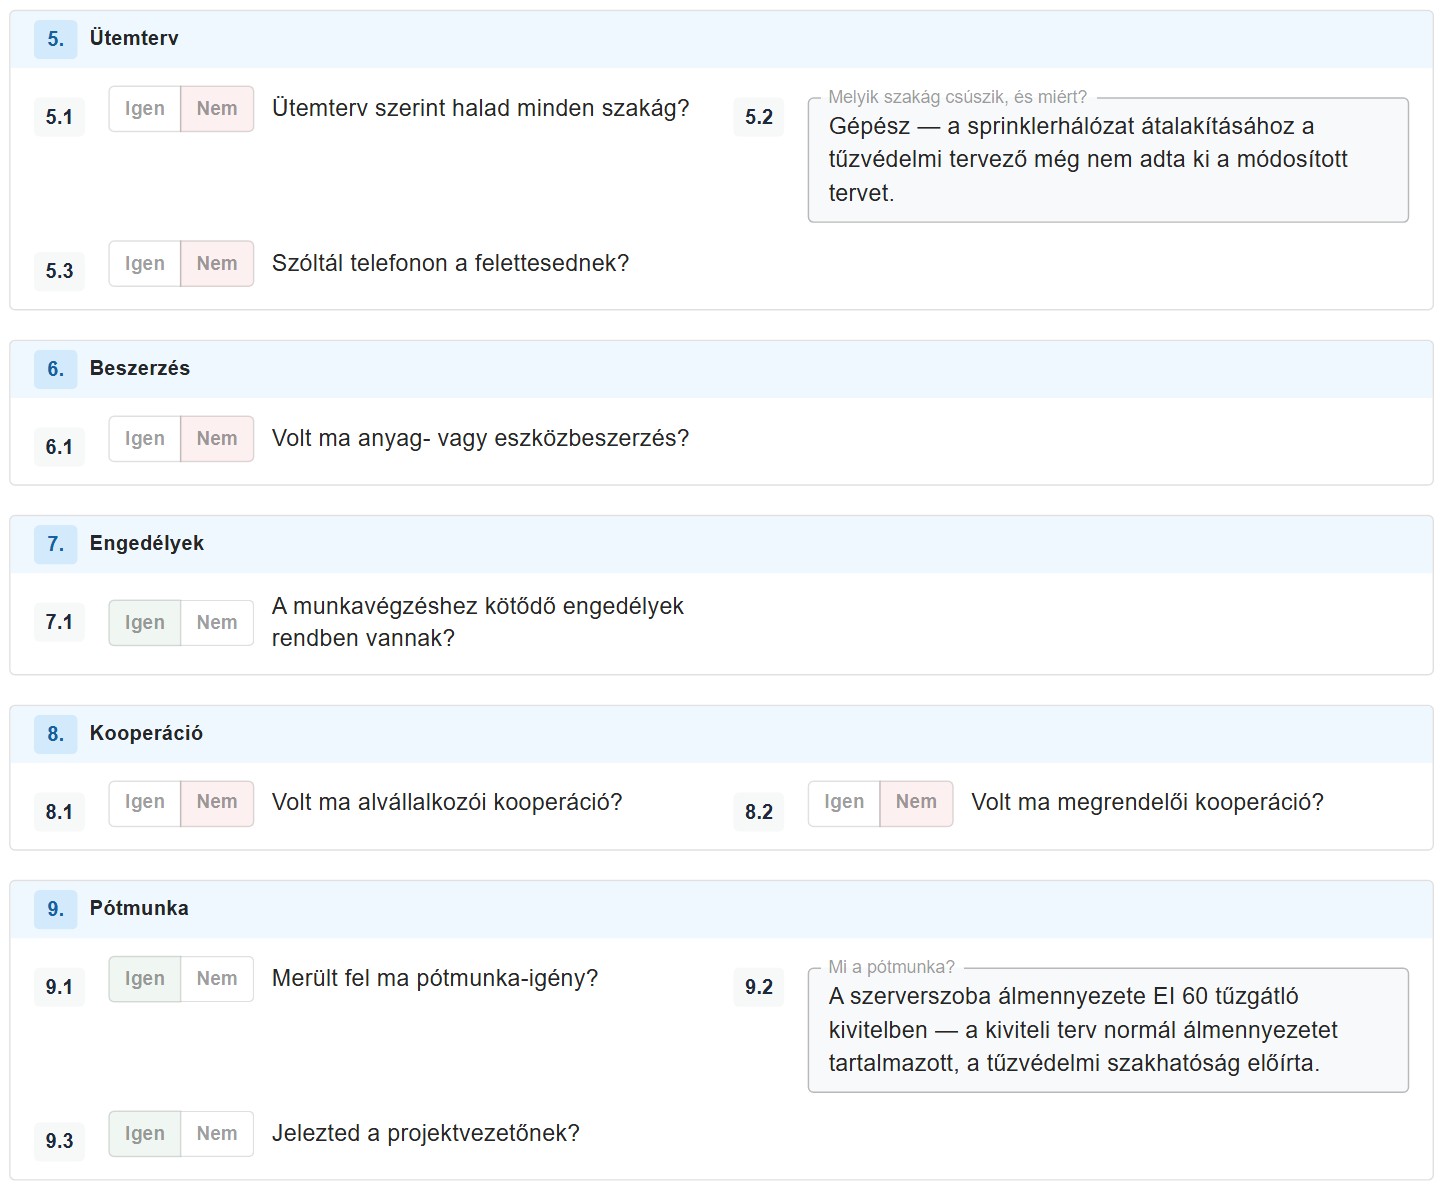Select Igen for 'Ütemterv szerint halad minden szakág?'
This screenshot has height=1188, width=1442.
[x=145, y=109]
